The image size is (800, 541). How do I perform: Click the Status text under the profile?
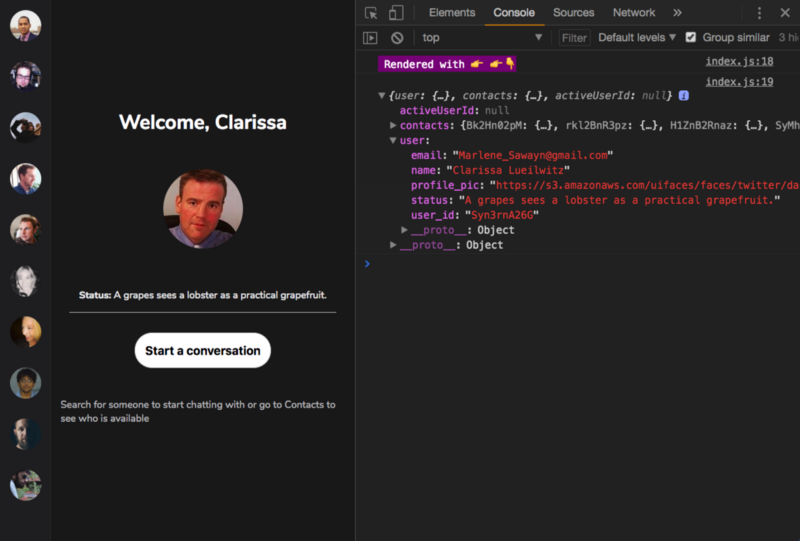coord(203,295)
